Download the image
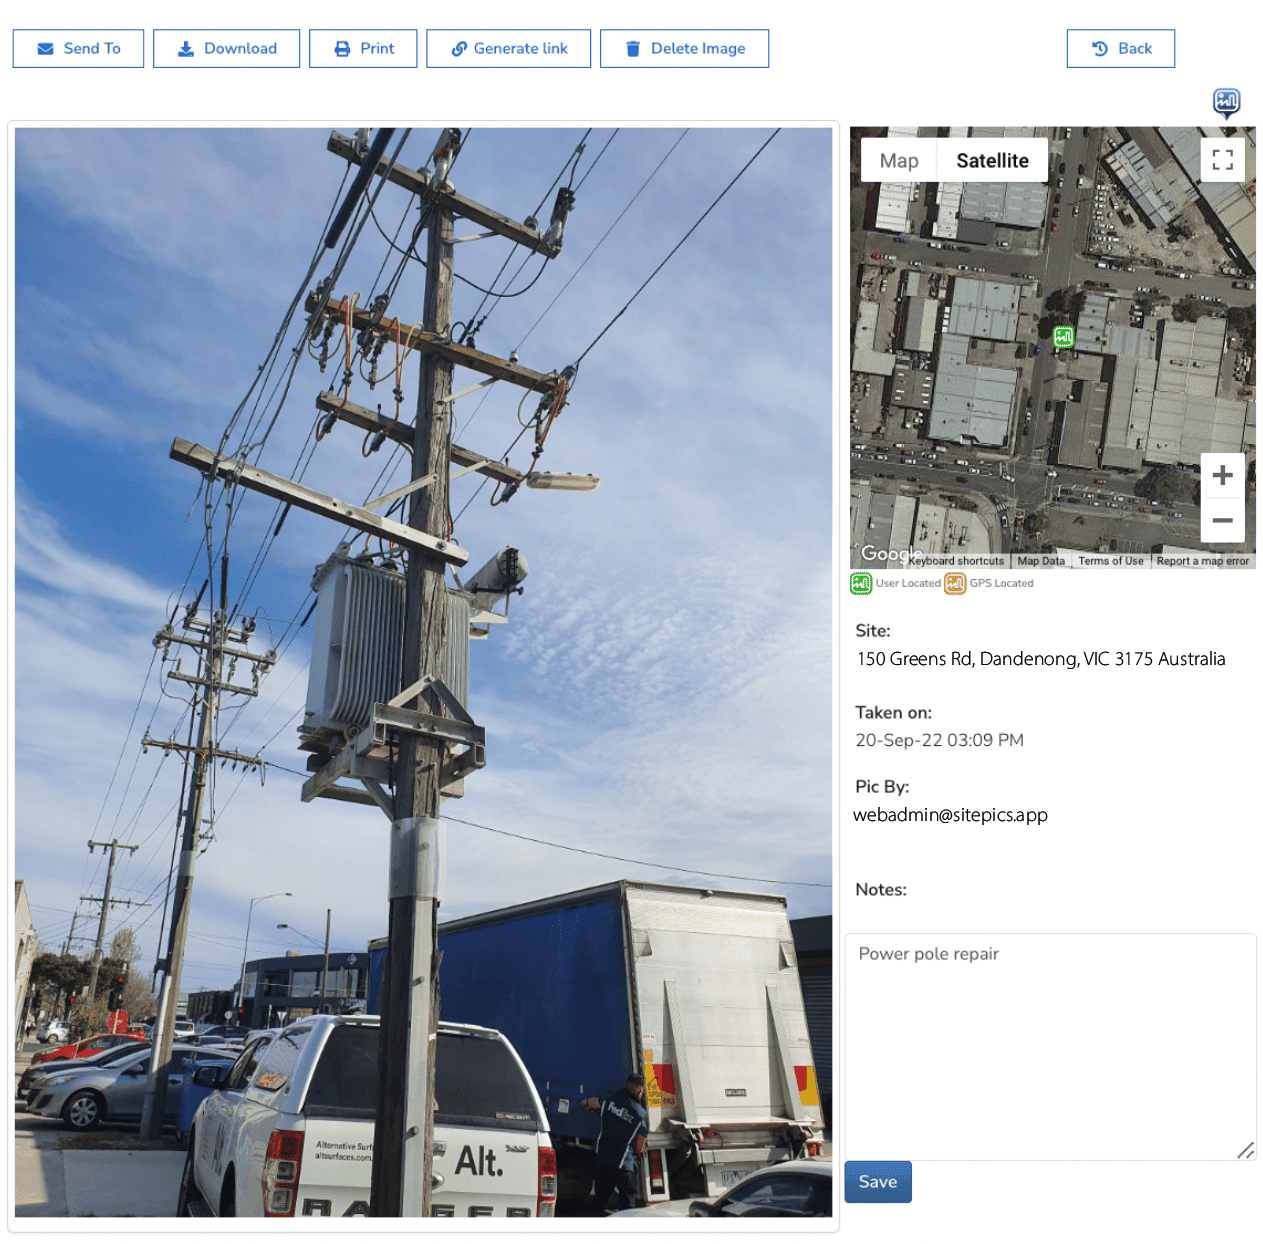The image size is (1263, 1244). [226, 48]
